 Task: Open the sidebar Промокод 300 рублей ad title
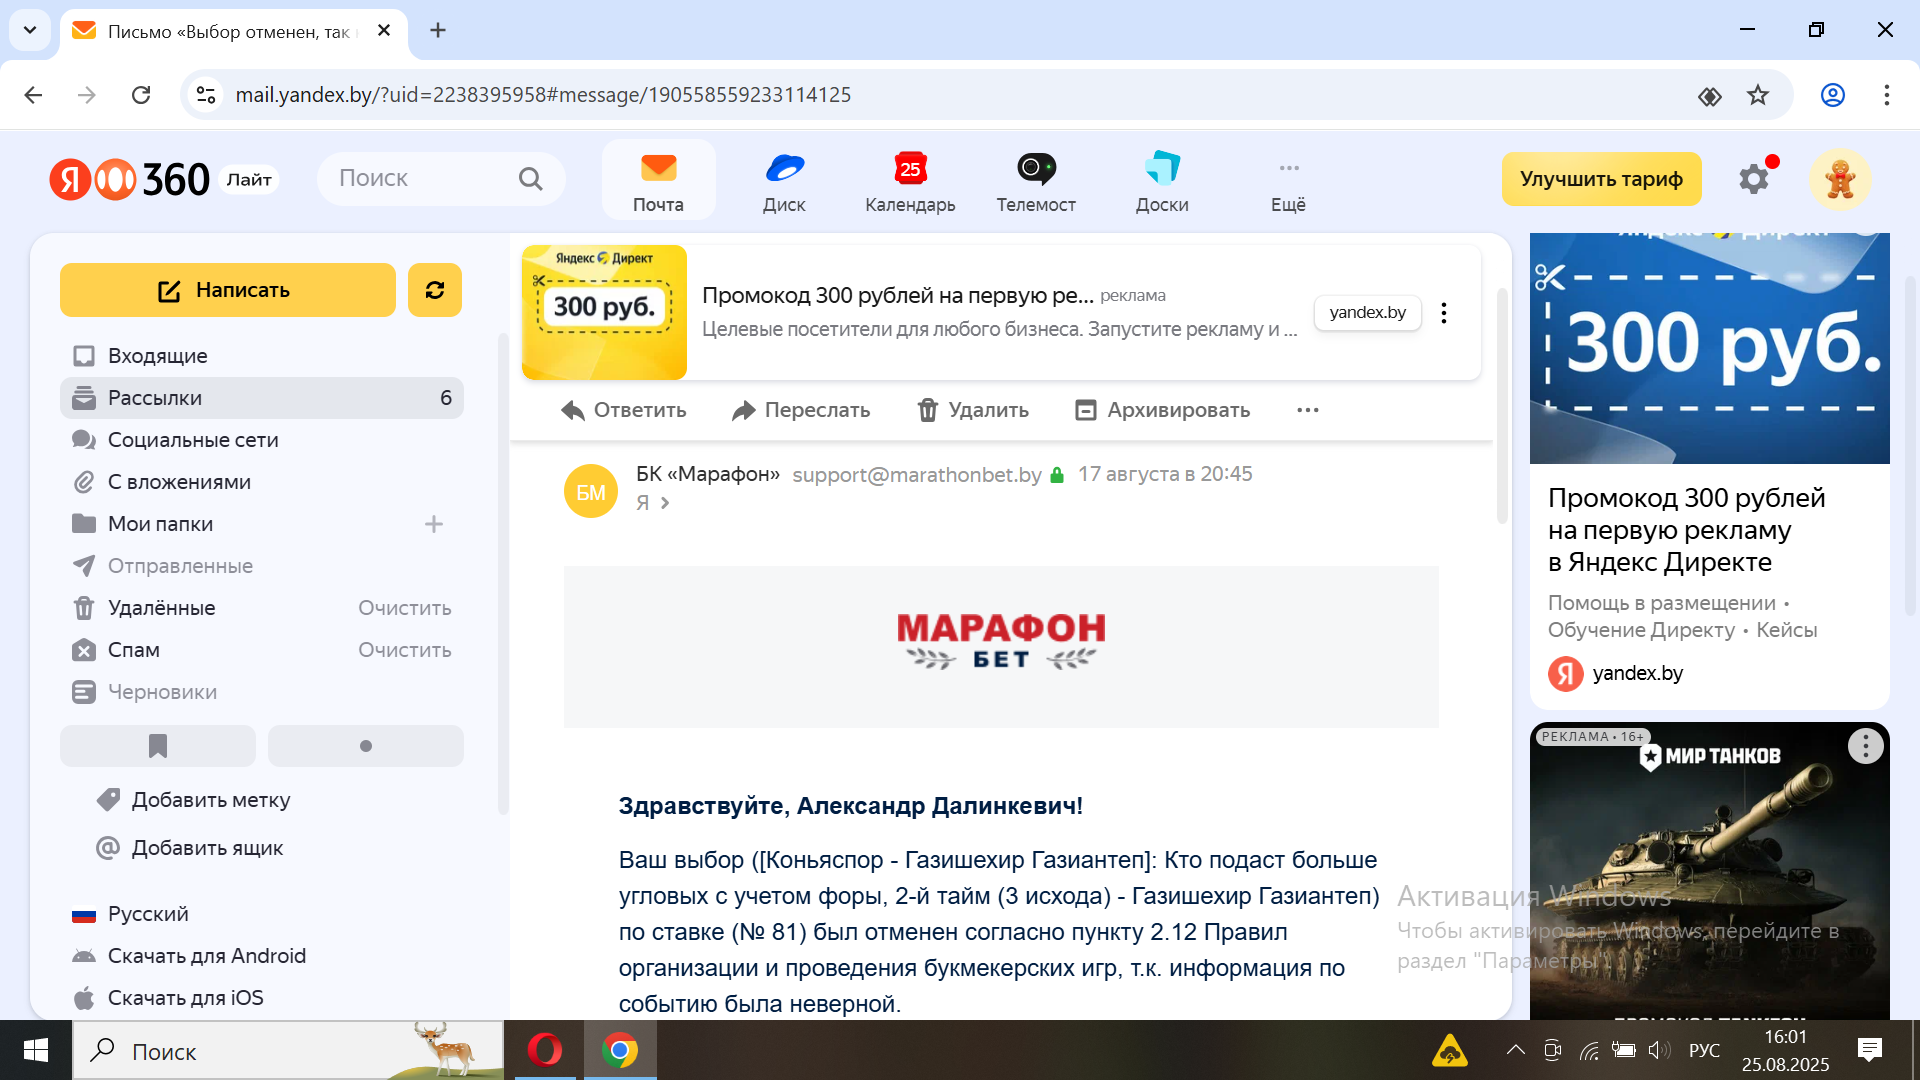point(1687,530)
